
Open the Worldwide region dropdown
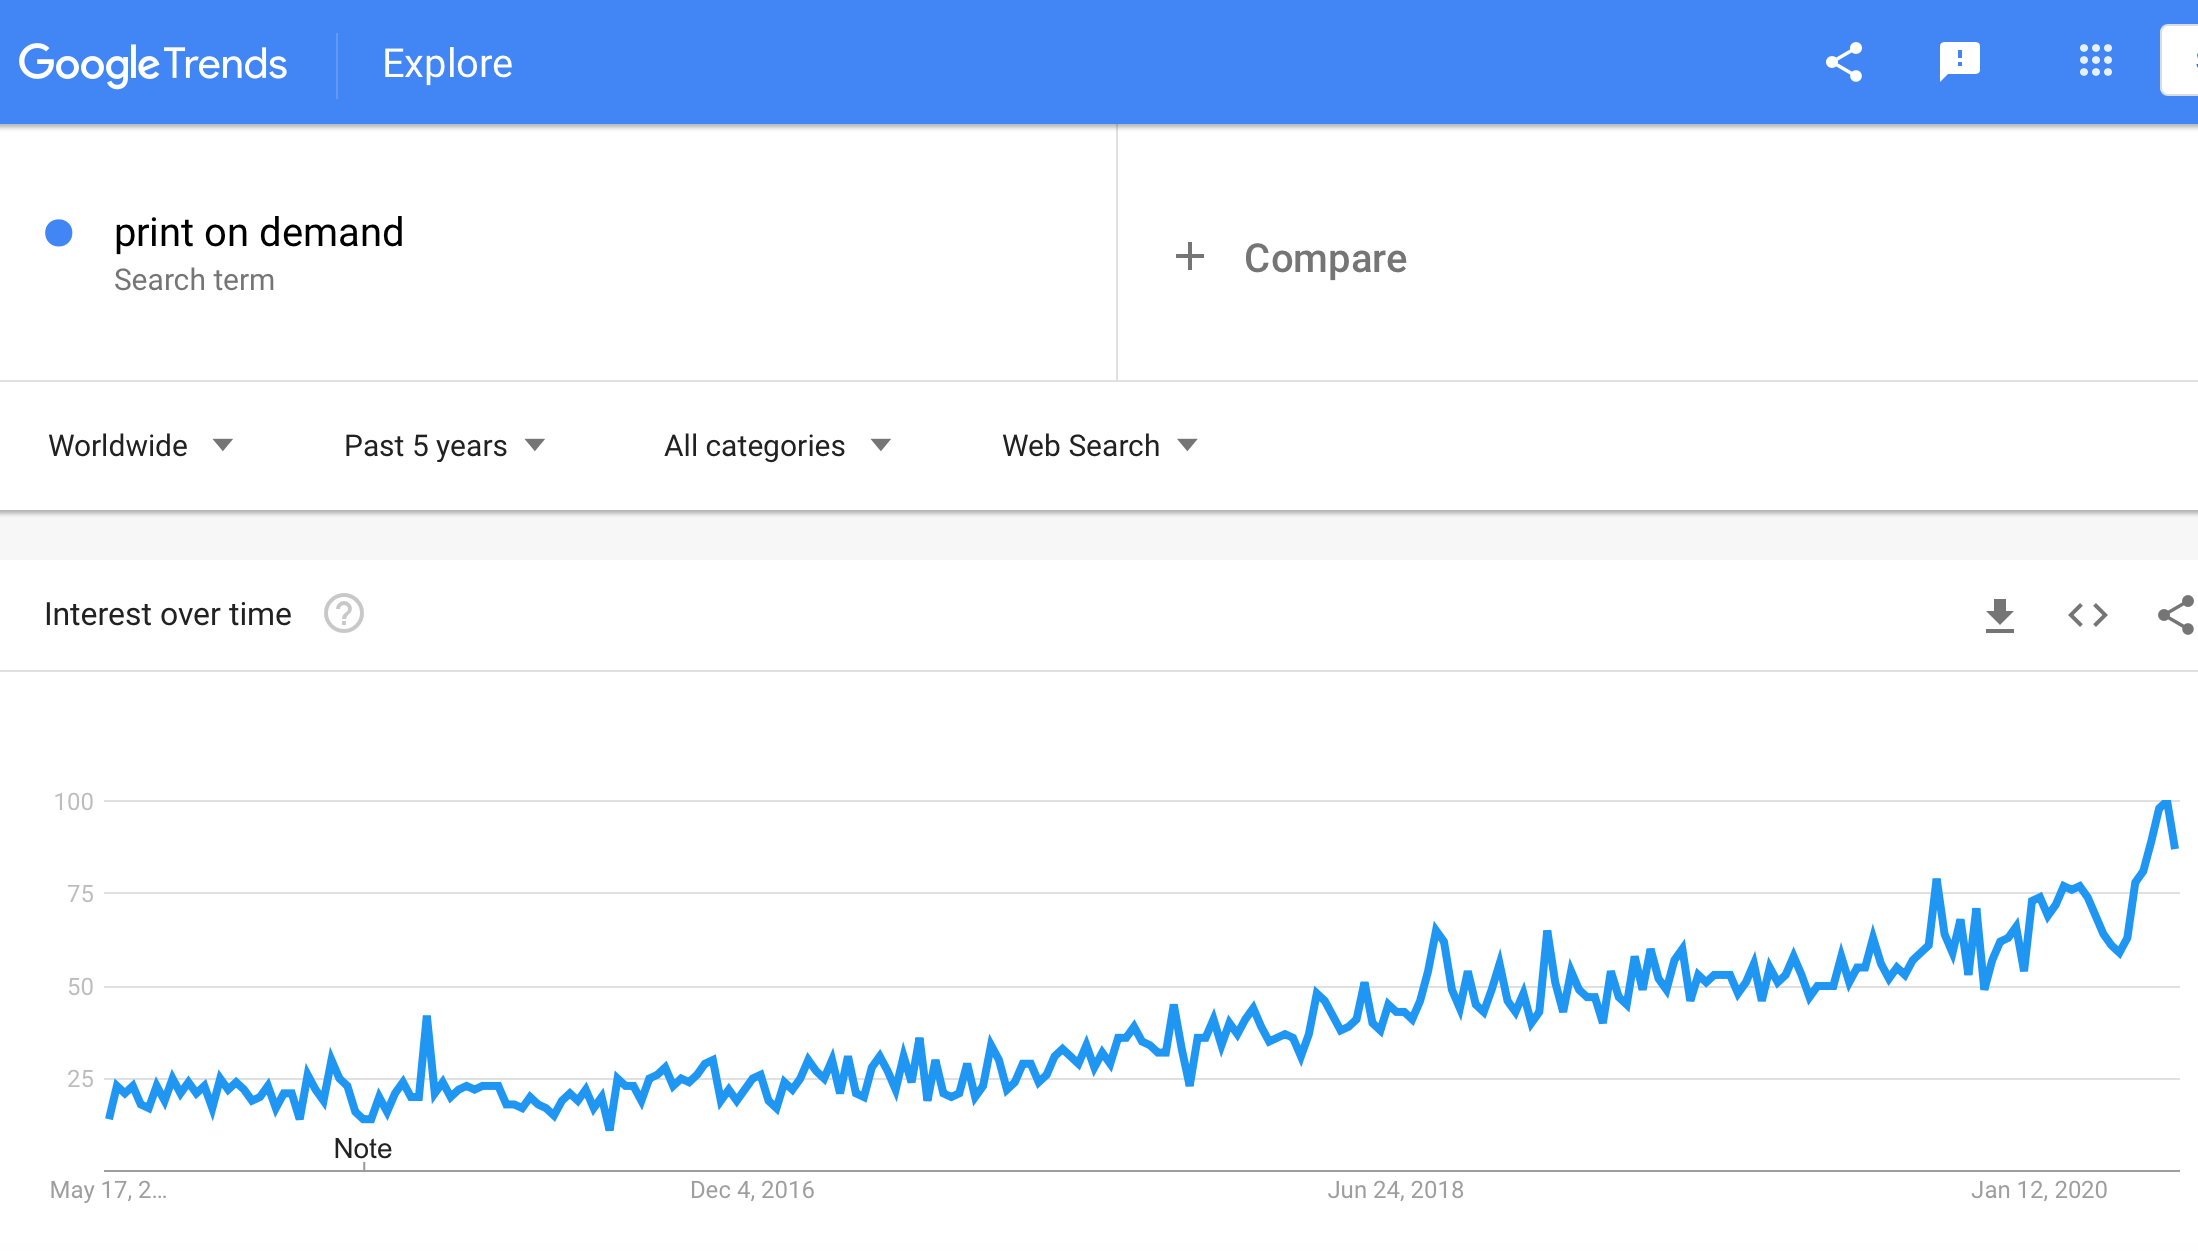[141, 445]
